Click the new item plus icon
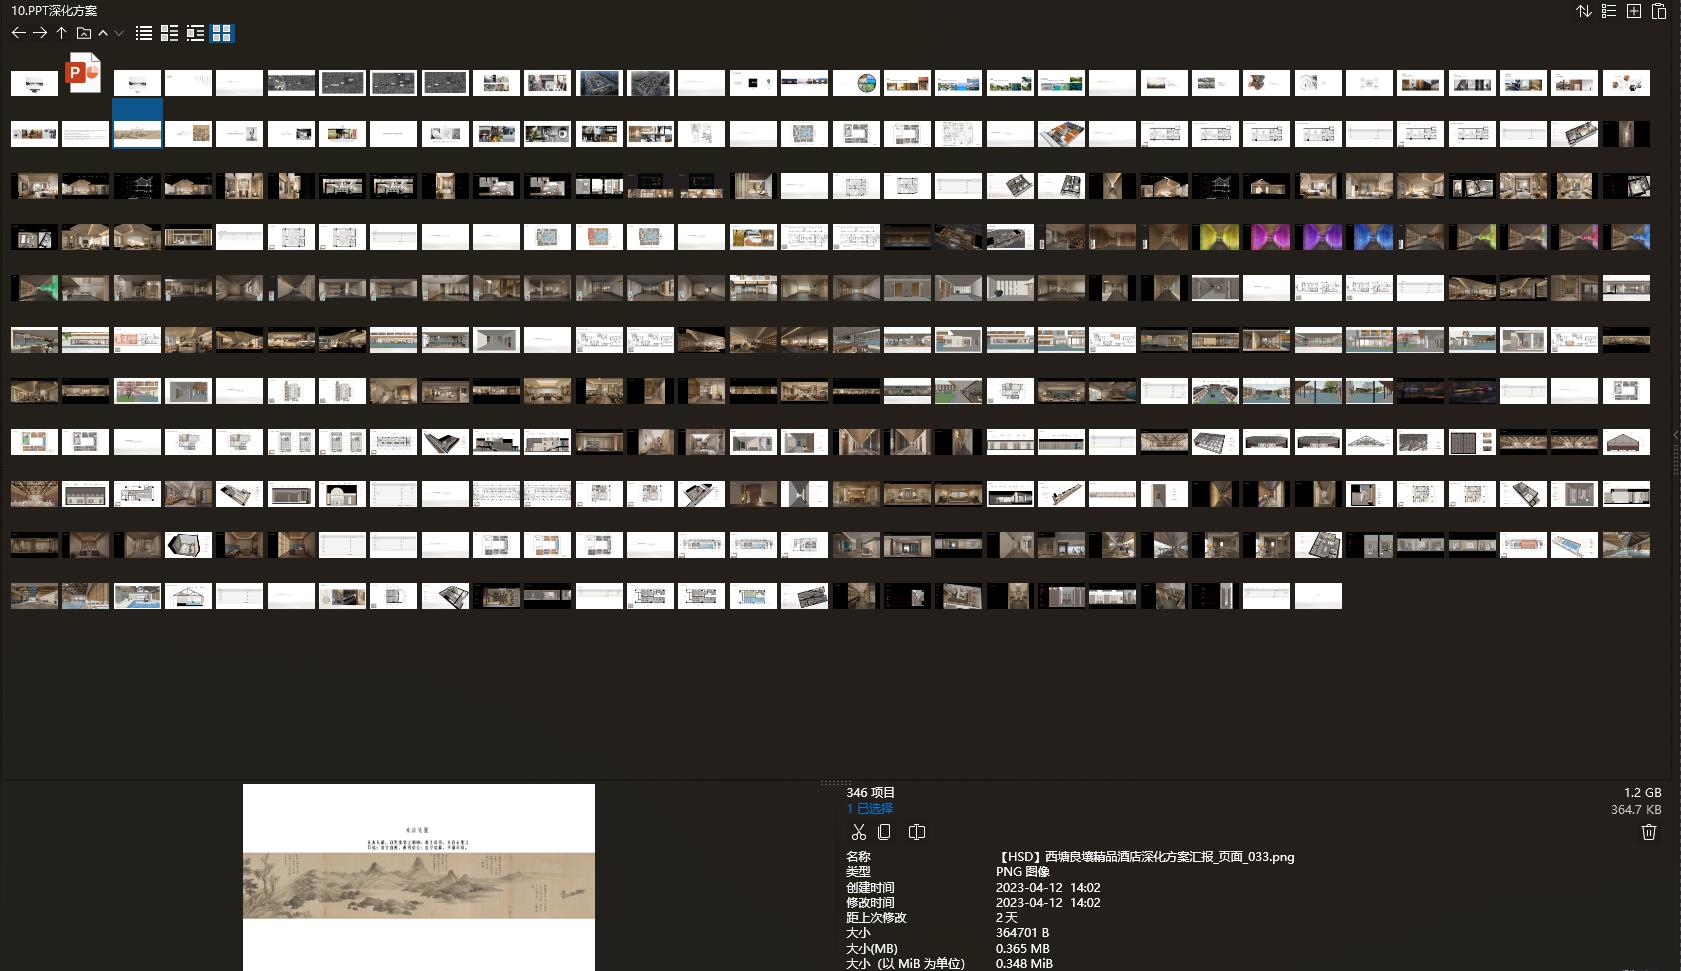This screenshot has height=971, width=1681. [1634, 11]
